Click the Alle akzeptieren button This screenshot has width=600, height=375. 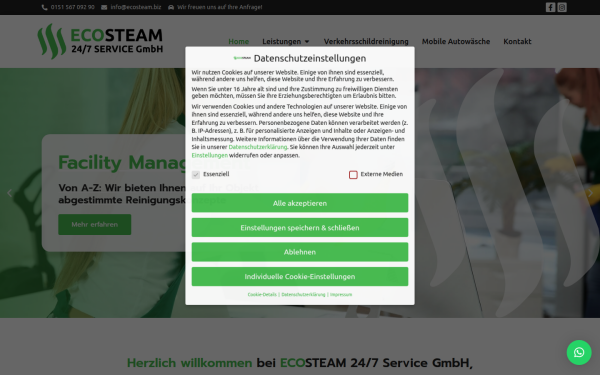(300, 203)
